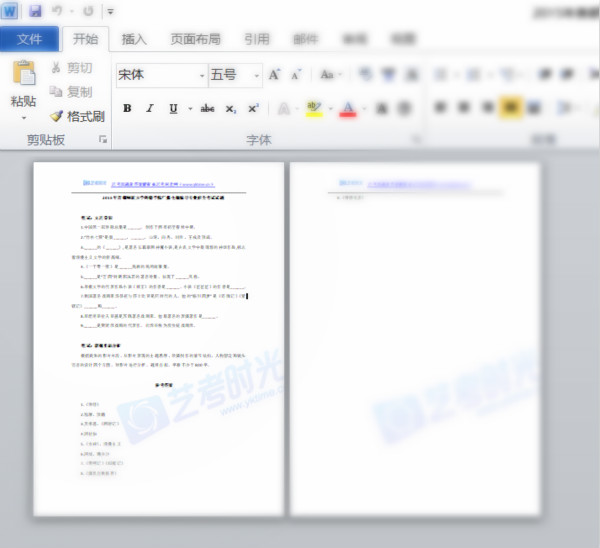Click the Underline U button
Image resolution: width=600 pixels, height=548 pixels.
[173, 108]
